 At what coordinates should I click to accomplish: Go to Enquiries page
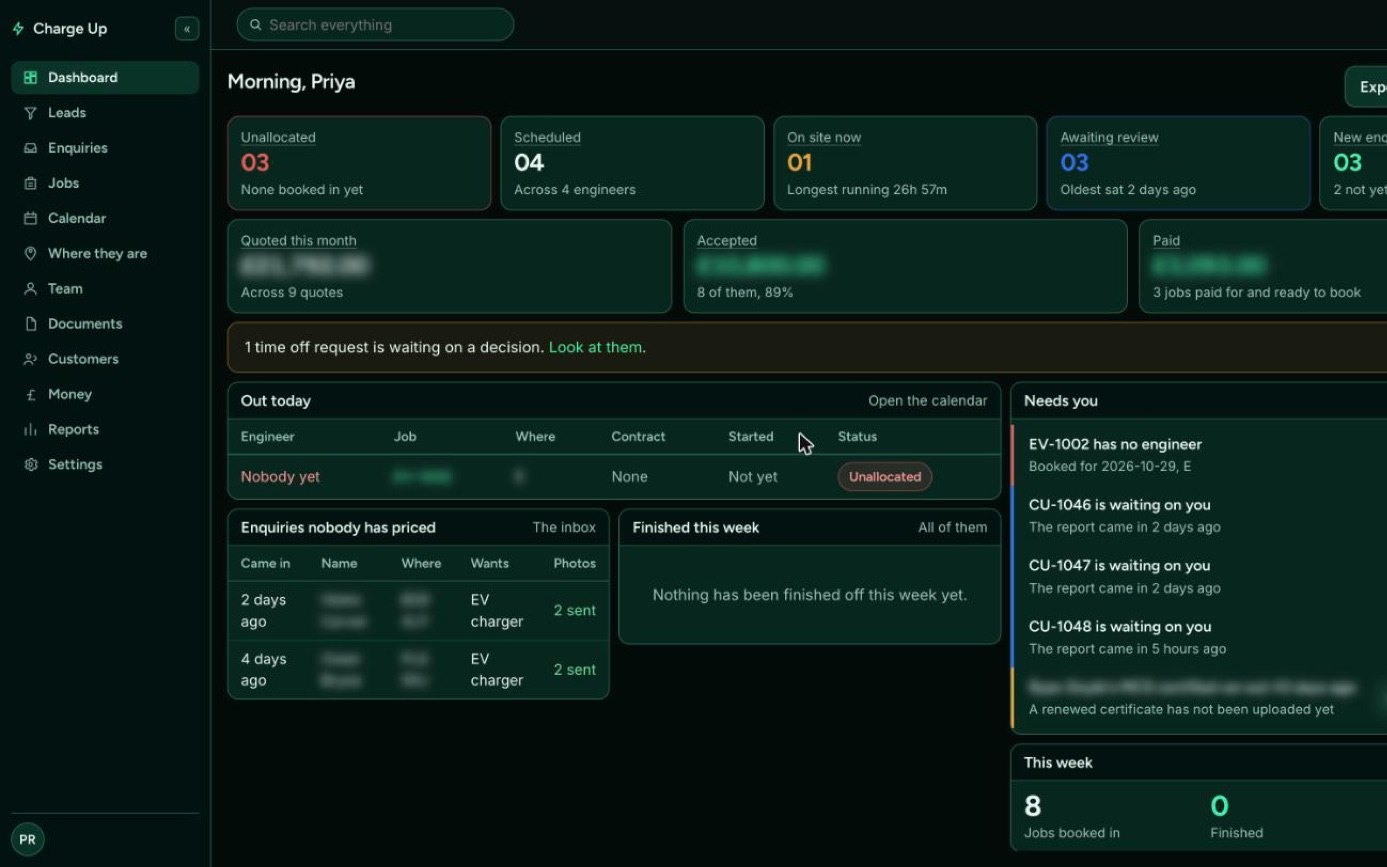[x=105, y=148]
